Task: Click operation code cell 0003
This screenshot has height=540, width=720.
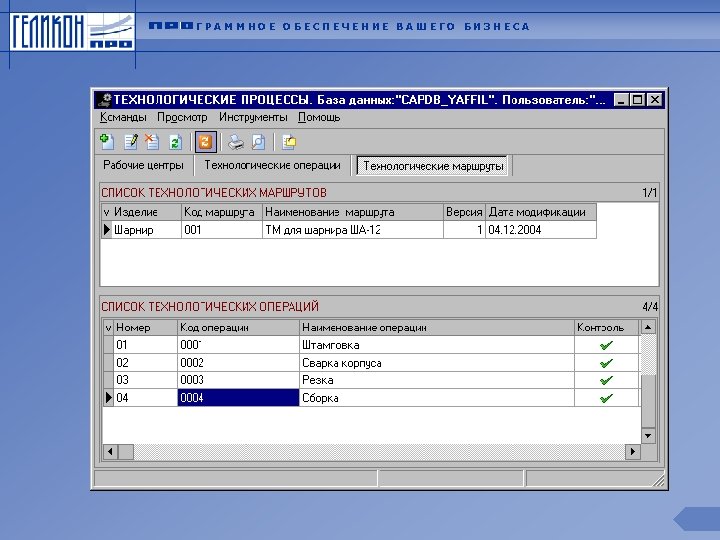Action: coord(238,380)
